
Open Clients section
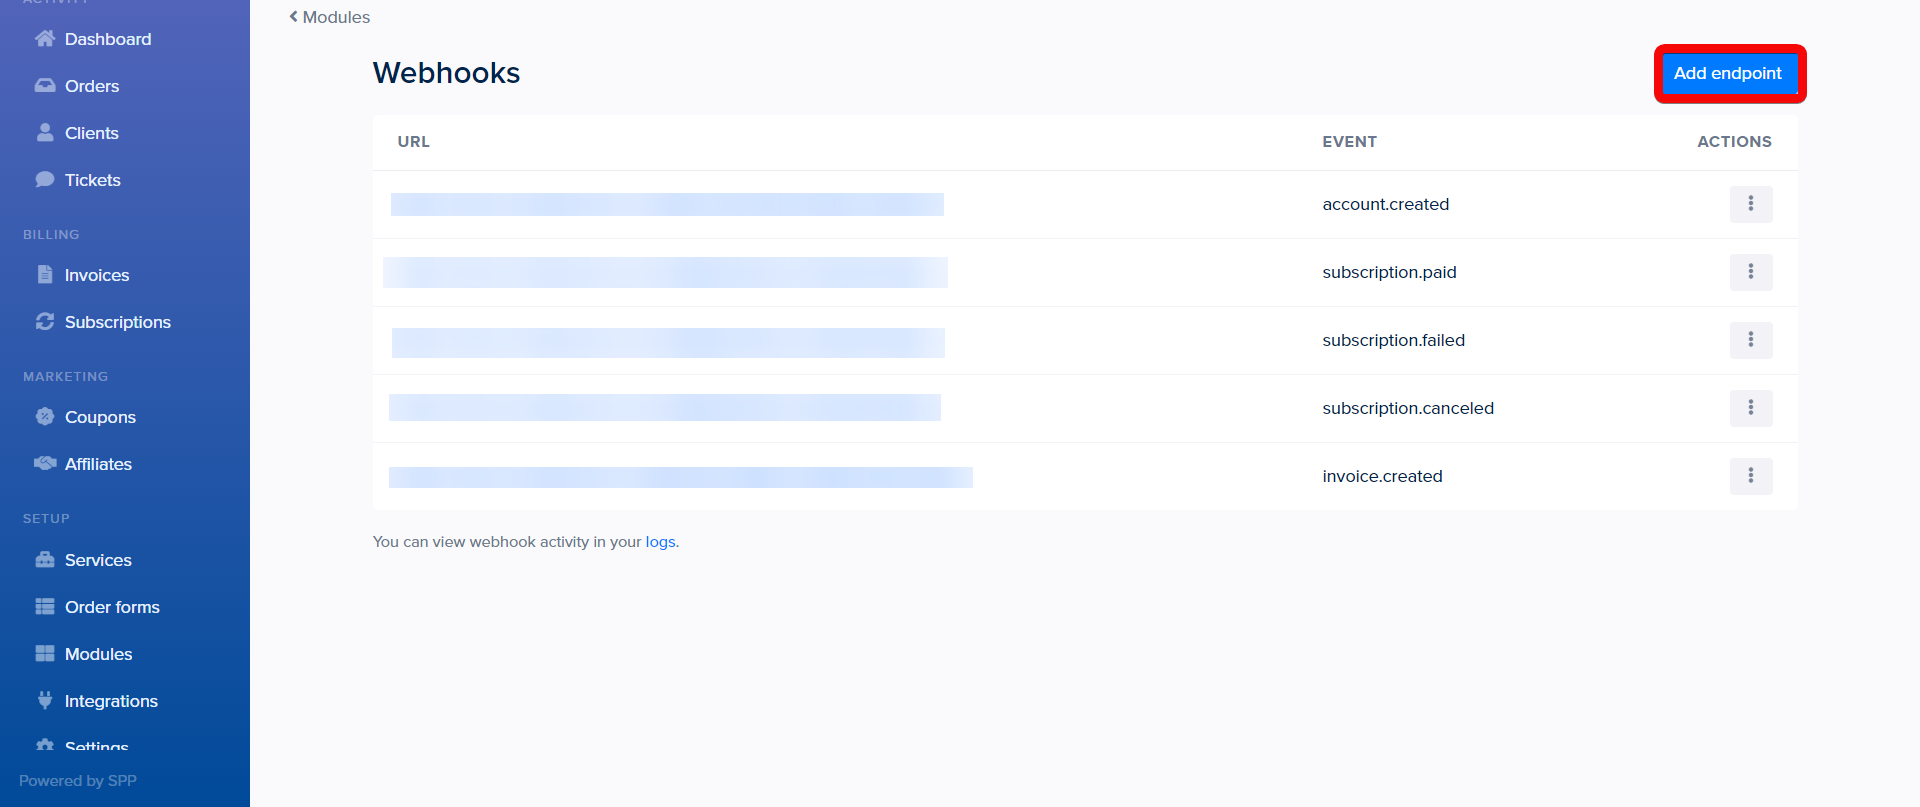pyautogui.click(x=92, y=133)
